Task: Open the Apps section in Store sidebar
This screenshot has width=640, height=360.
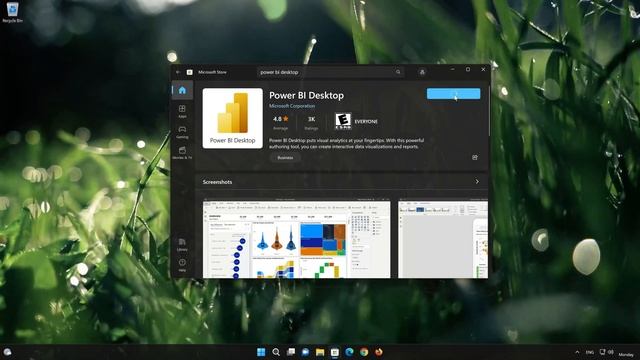Action: pos(182,111)
